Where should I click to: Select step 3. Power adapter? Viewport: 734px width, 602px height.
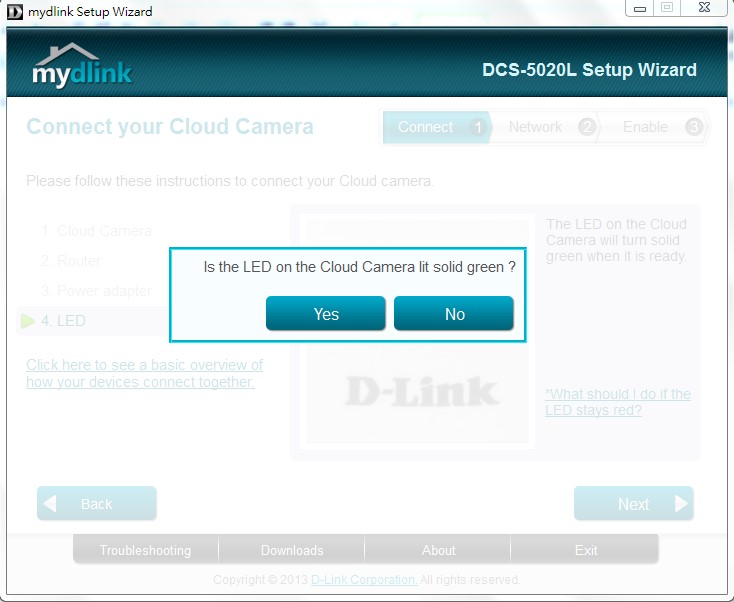(96, 291)
